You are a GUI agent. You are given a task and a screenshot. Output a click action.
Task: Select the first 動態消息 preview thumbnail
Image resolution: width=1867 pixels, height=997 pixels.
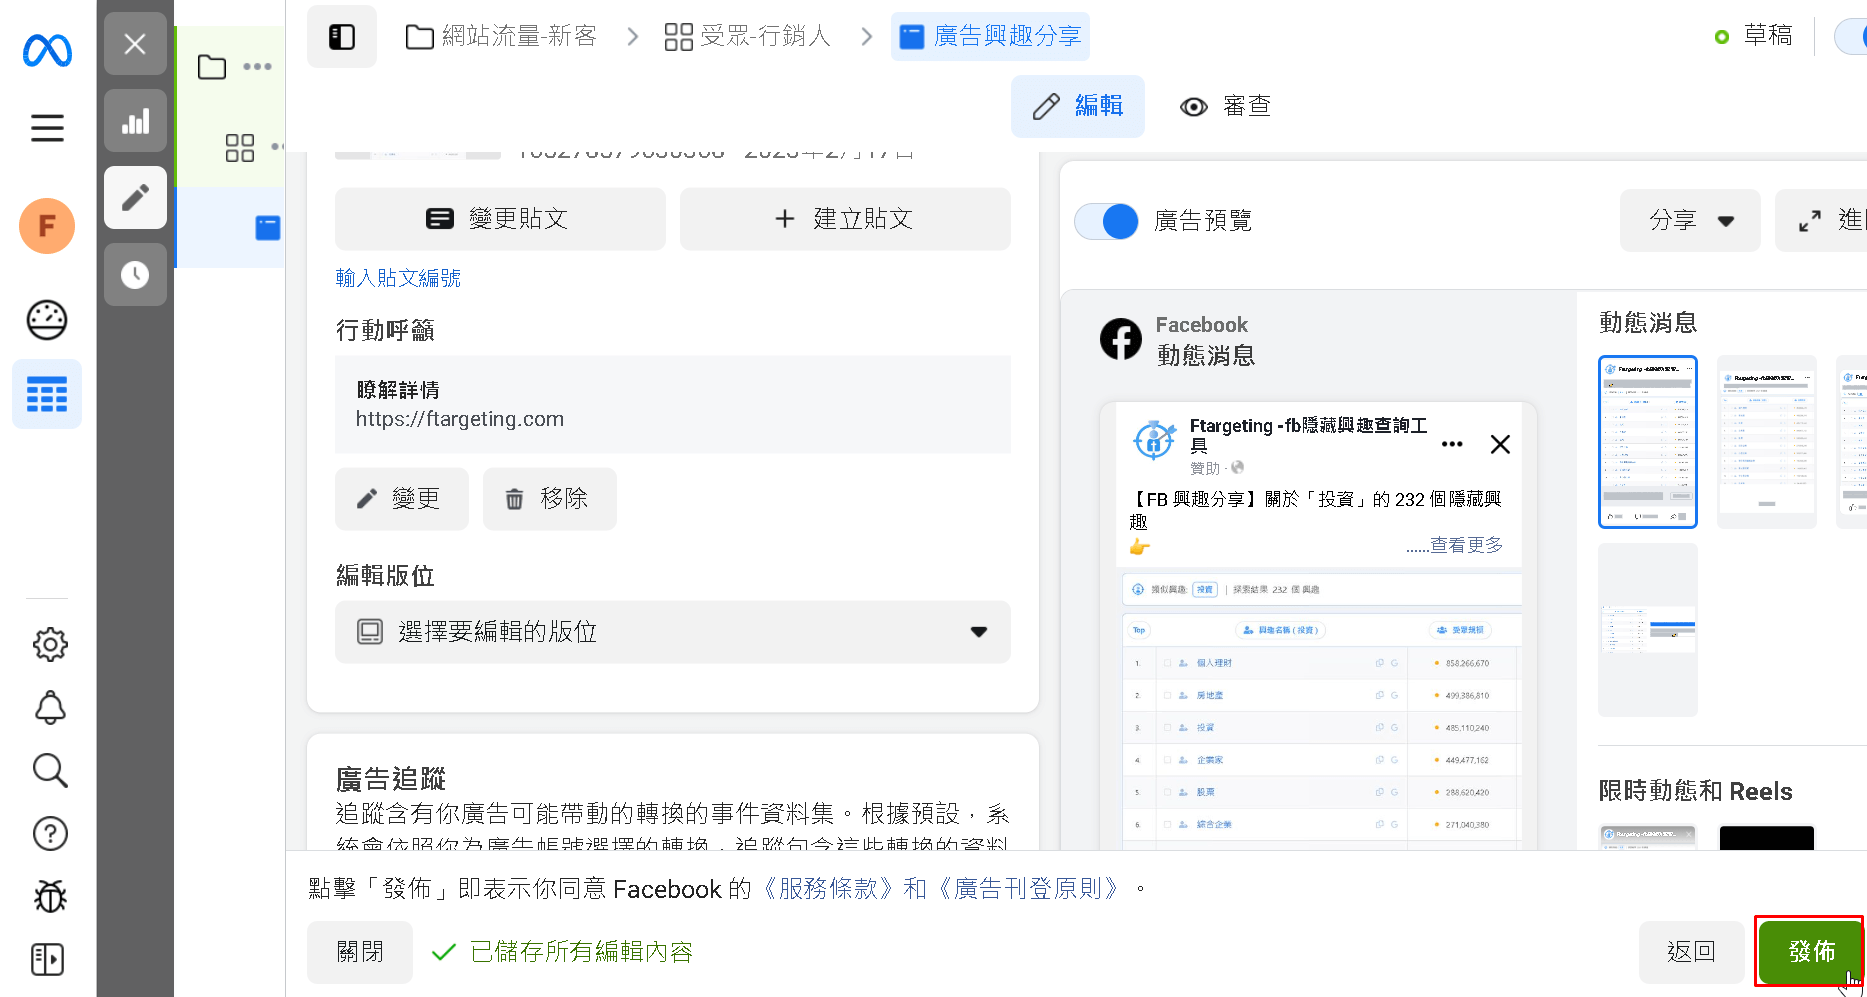[1648, 442]
